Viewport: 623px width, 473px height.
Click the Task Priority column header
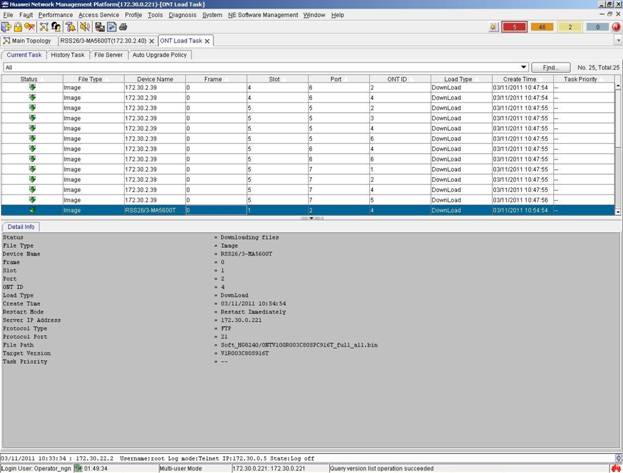(583, 79)
